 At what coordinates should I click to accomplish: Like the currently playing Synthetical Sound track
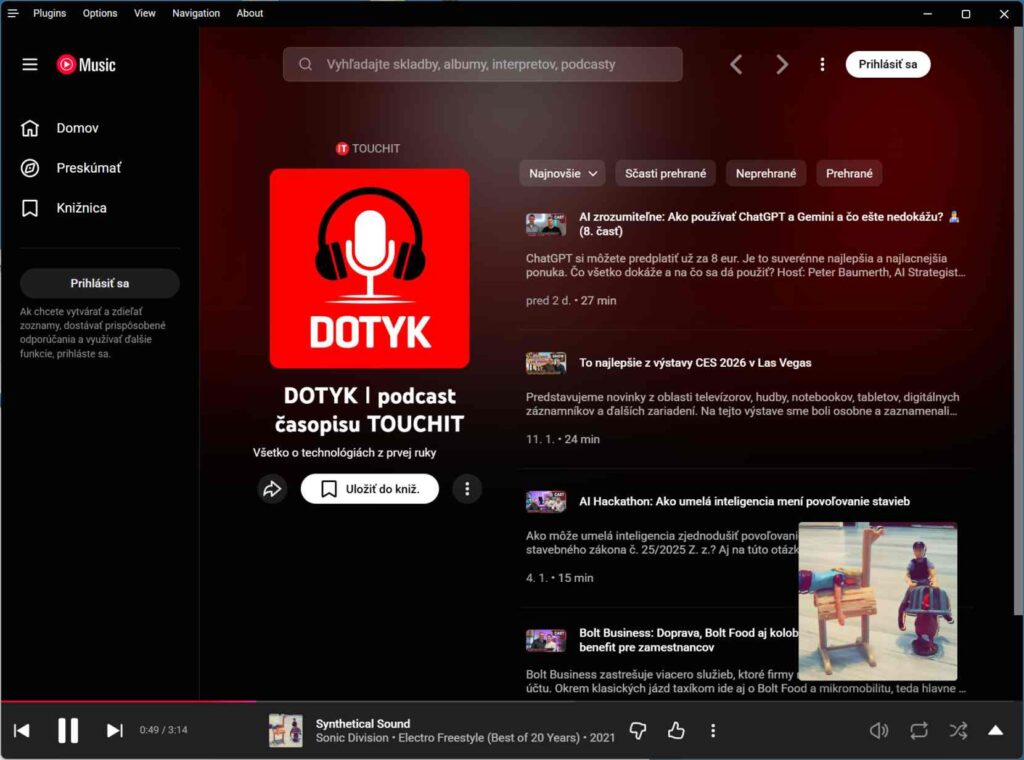[x=676, y=730]
